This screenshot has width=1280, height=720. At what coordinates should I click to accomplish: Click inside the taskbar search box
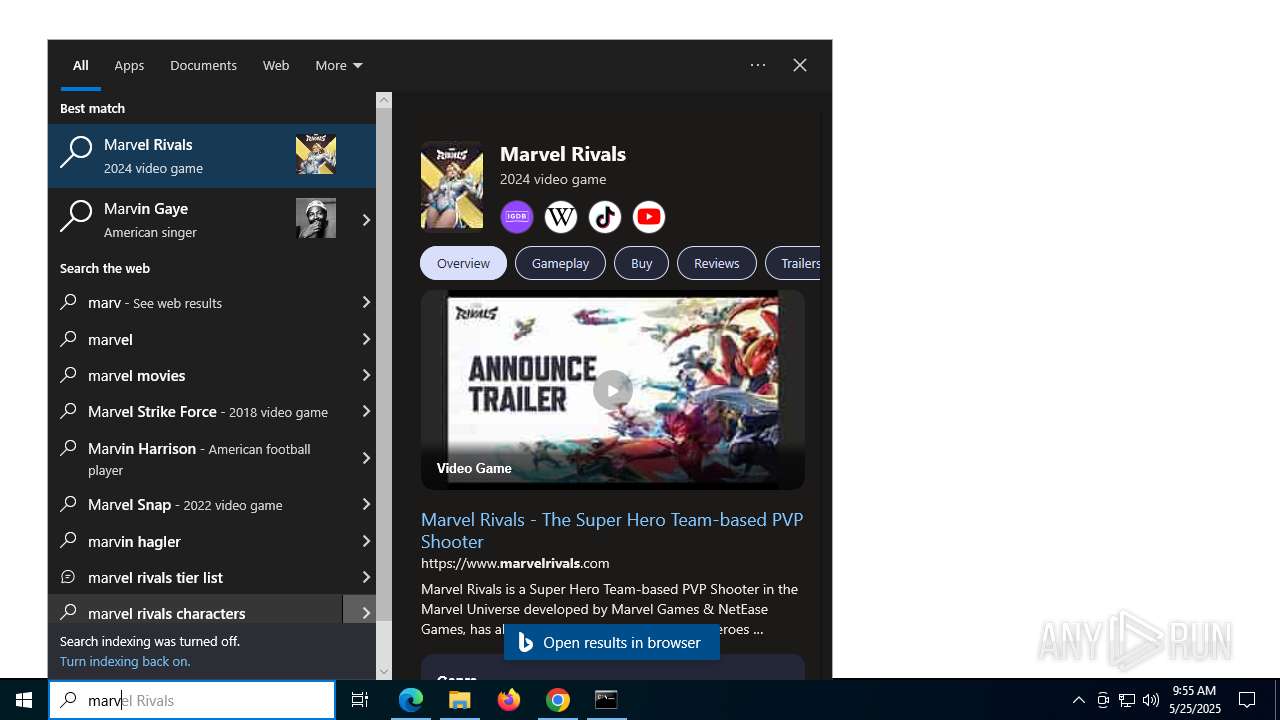192,700
